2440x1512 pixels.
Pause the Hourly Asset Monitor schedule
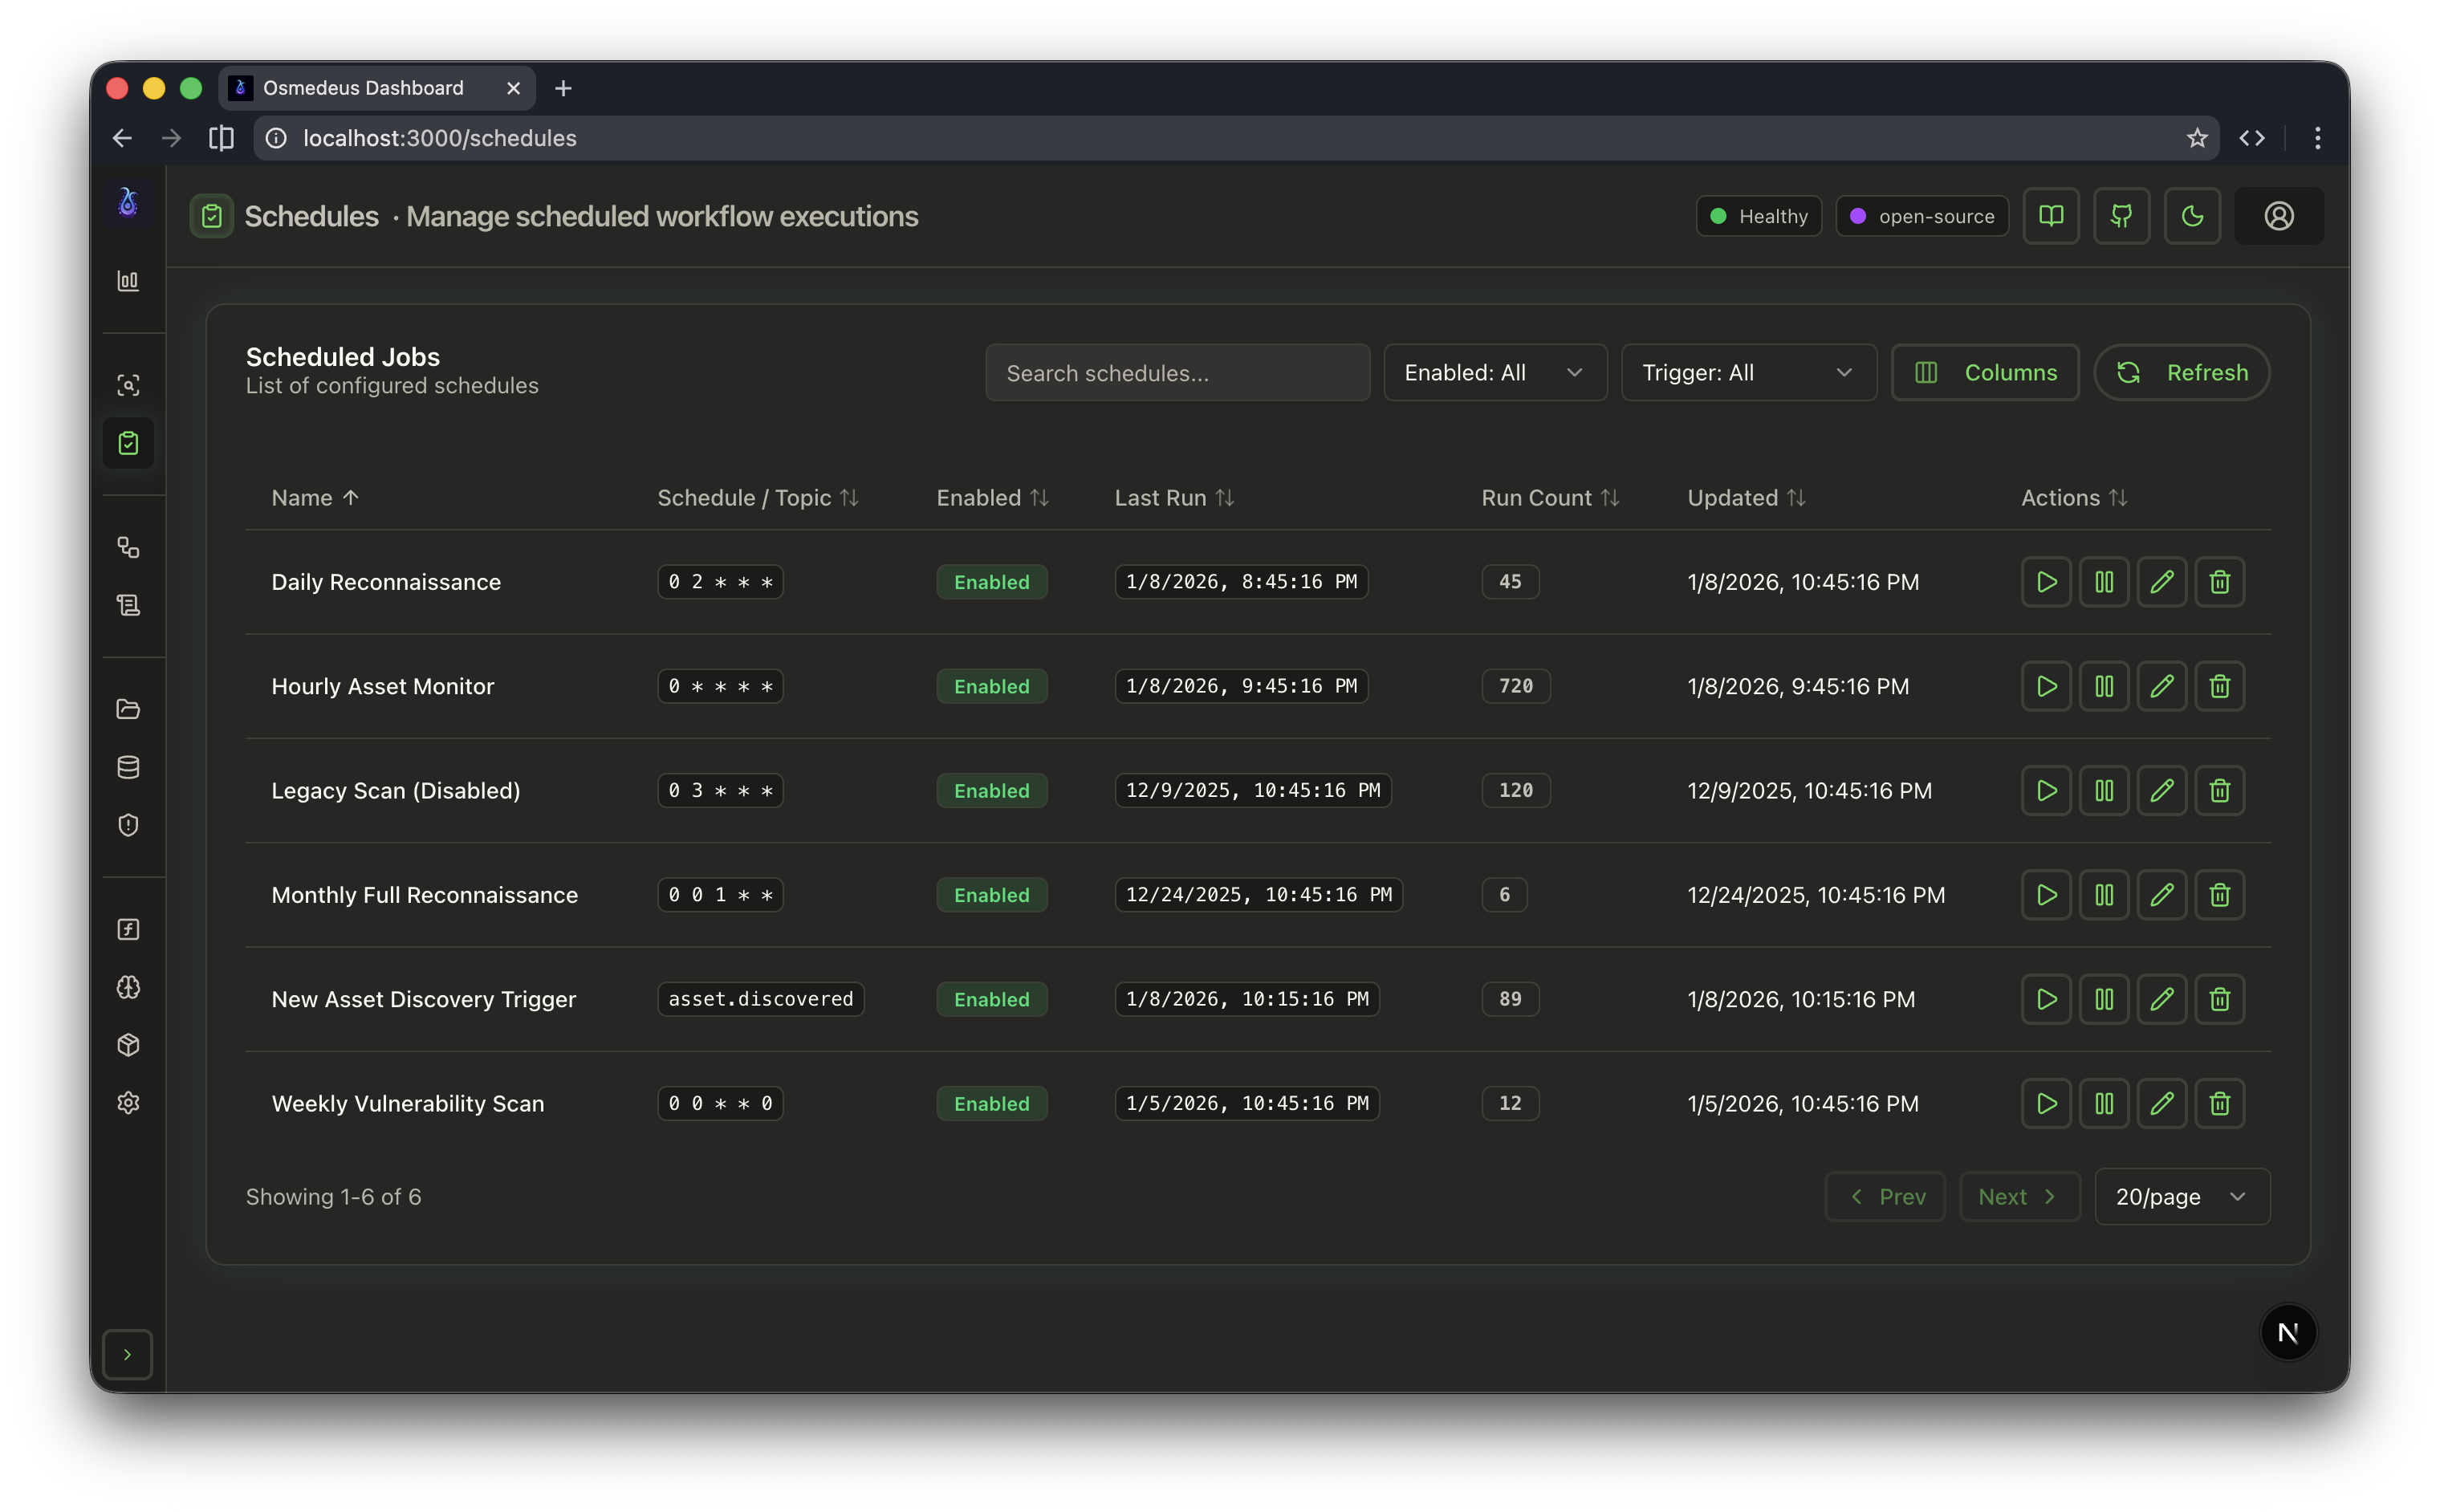[2104, 686]
